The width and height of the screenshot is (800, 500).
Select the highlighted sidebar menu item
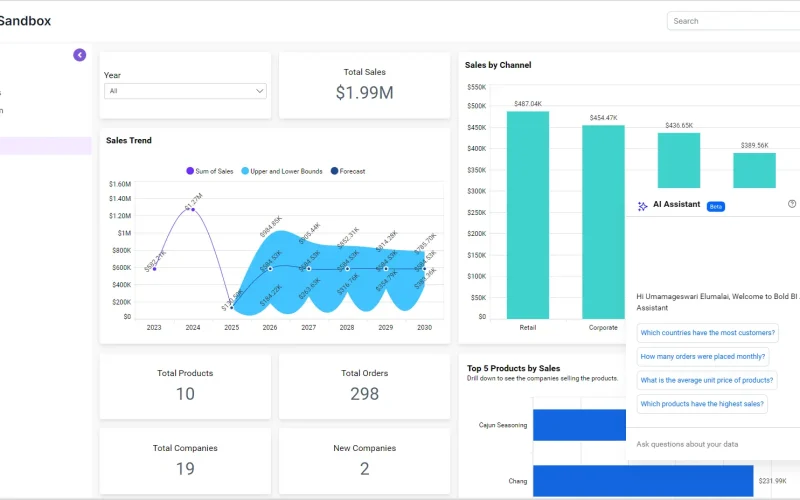(45, 146)
